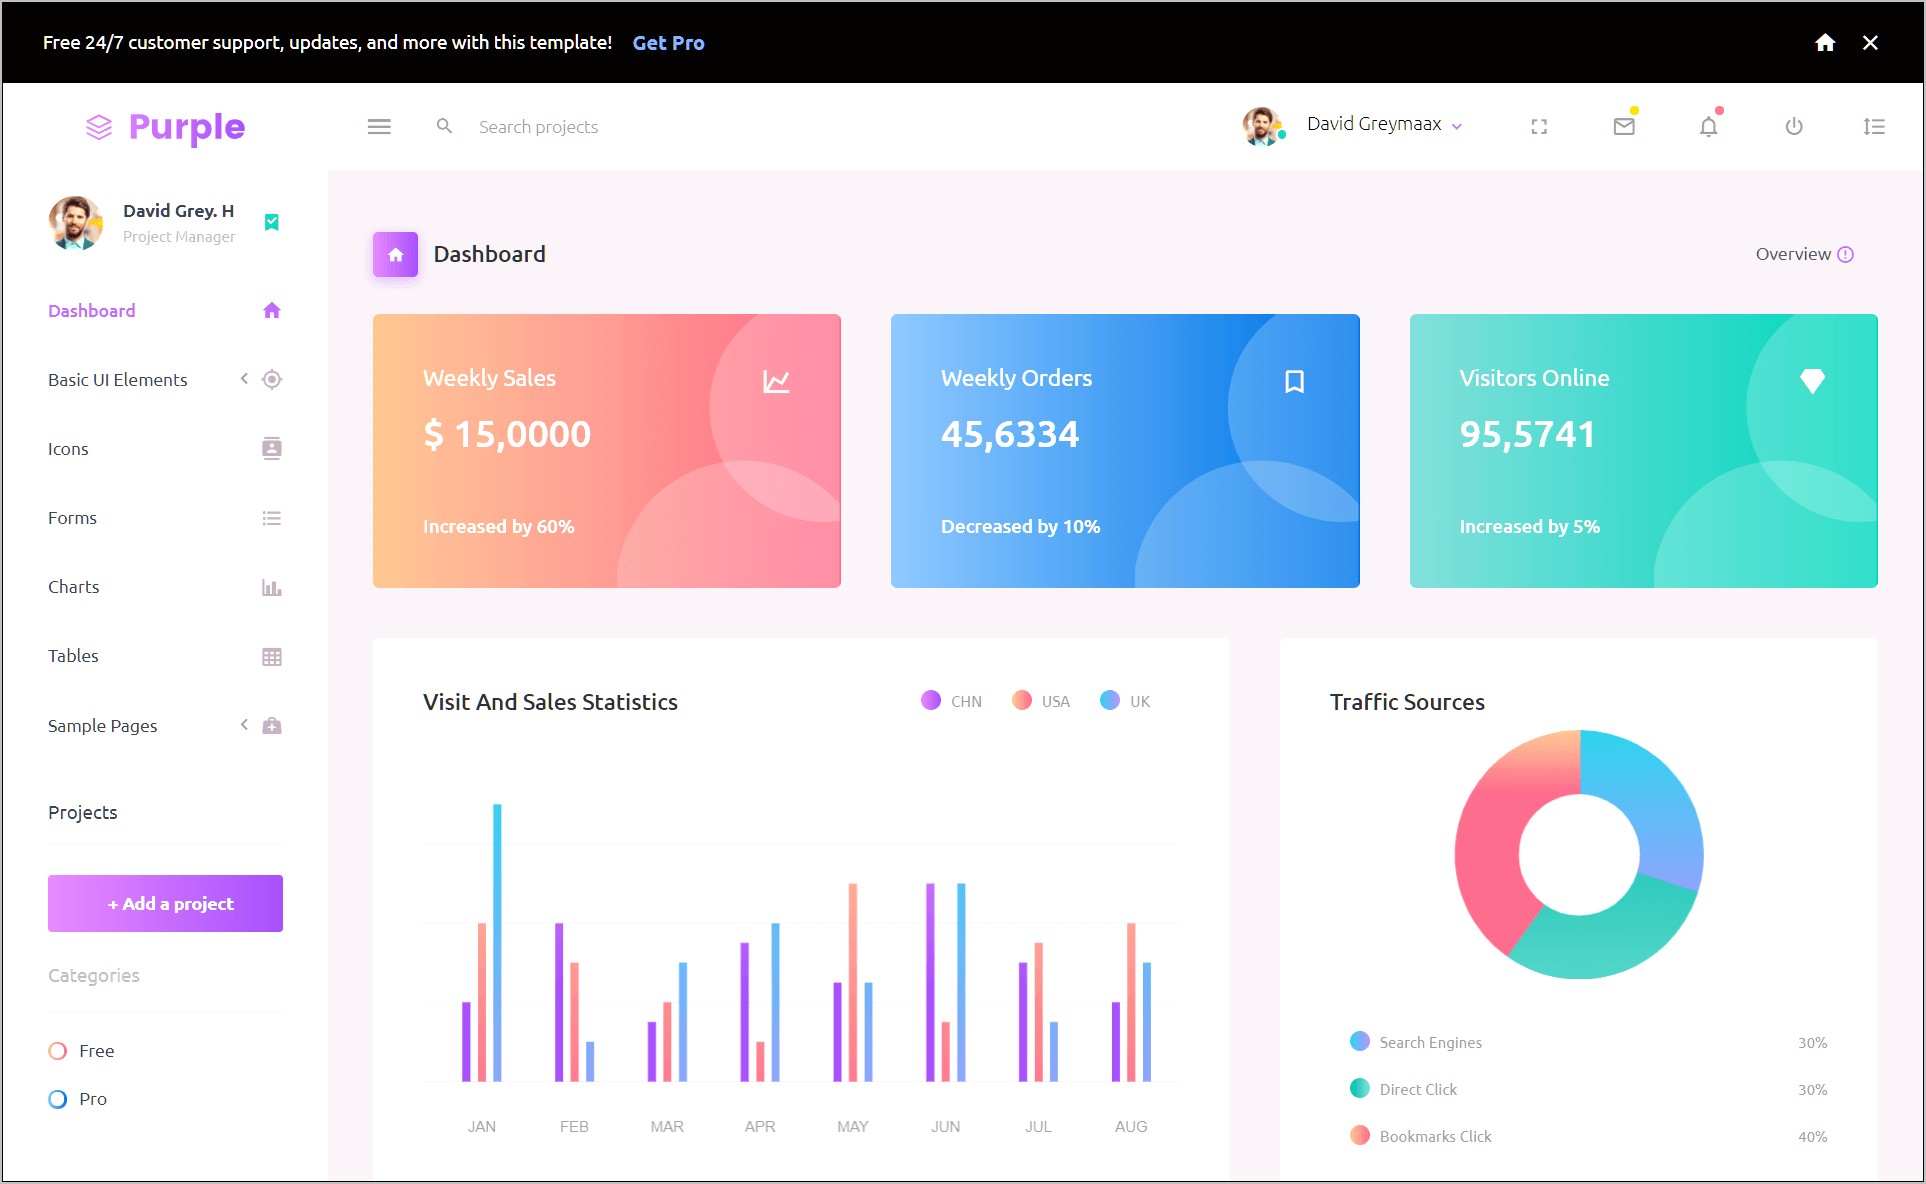Image resolution: width=1926 pixels, height=1184 pixels.
Task: Click the Project Manager subtitle
Action: coord(179,237)
